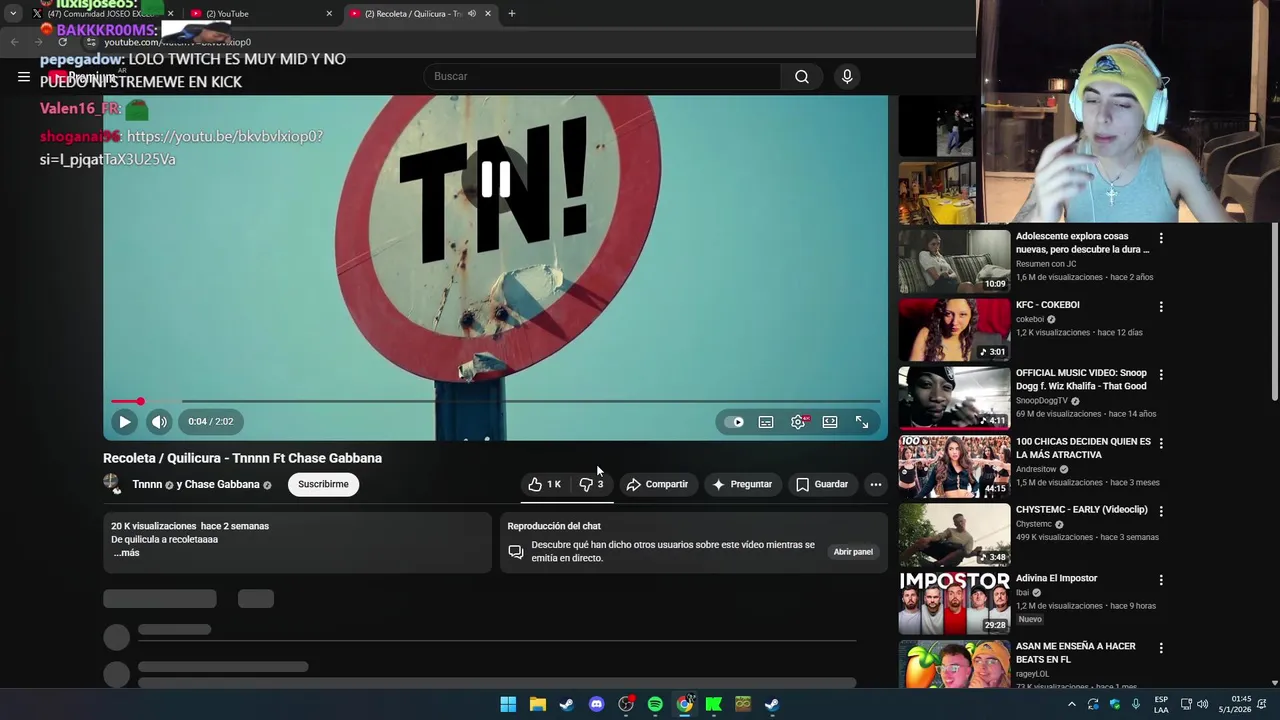Enter fullscreen mode in the player

coord(862,422)
